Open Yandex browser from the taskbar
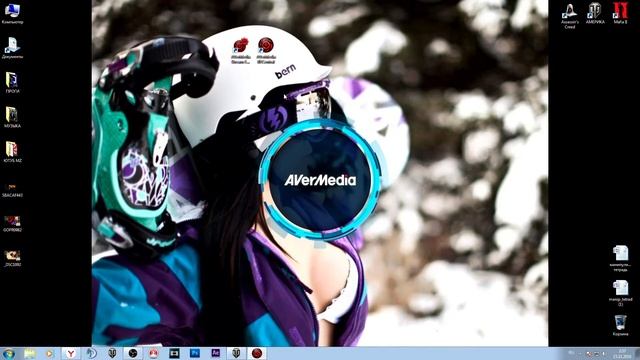640x360 pixels. tap(71, 353)
